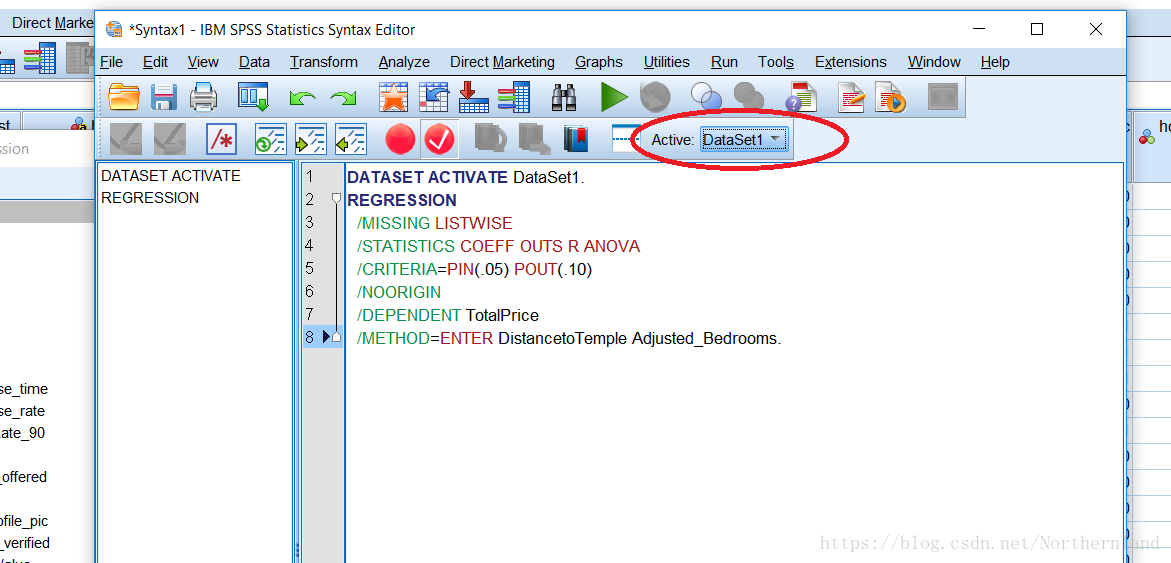Image resolution: width=1171 pixels, height=563 pixels.
Task: Click line number 5 in the gutter
Action: (x=310, y=269)
